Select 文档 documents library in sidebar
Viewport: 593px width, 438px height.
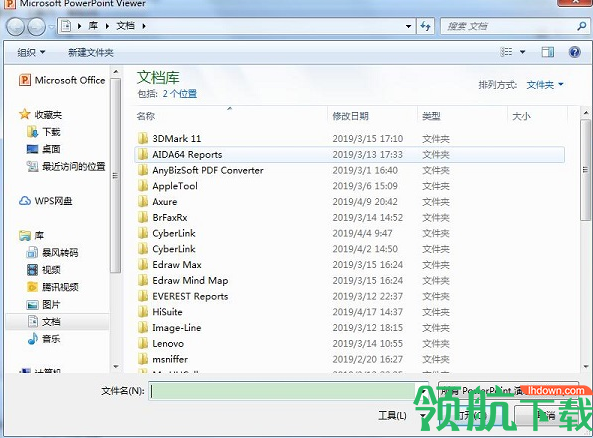(57, 322)
